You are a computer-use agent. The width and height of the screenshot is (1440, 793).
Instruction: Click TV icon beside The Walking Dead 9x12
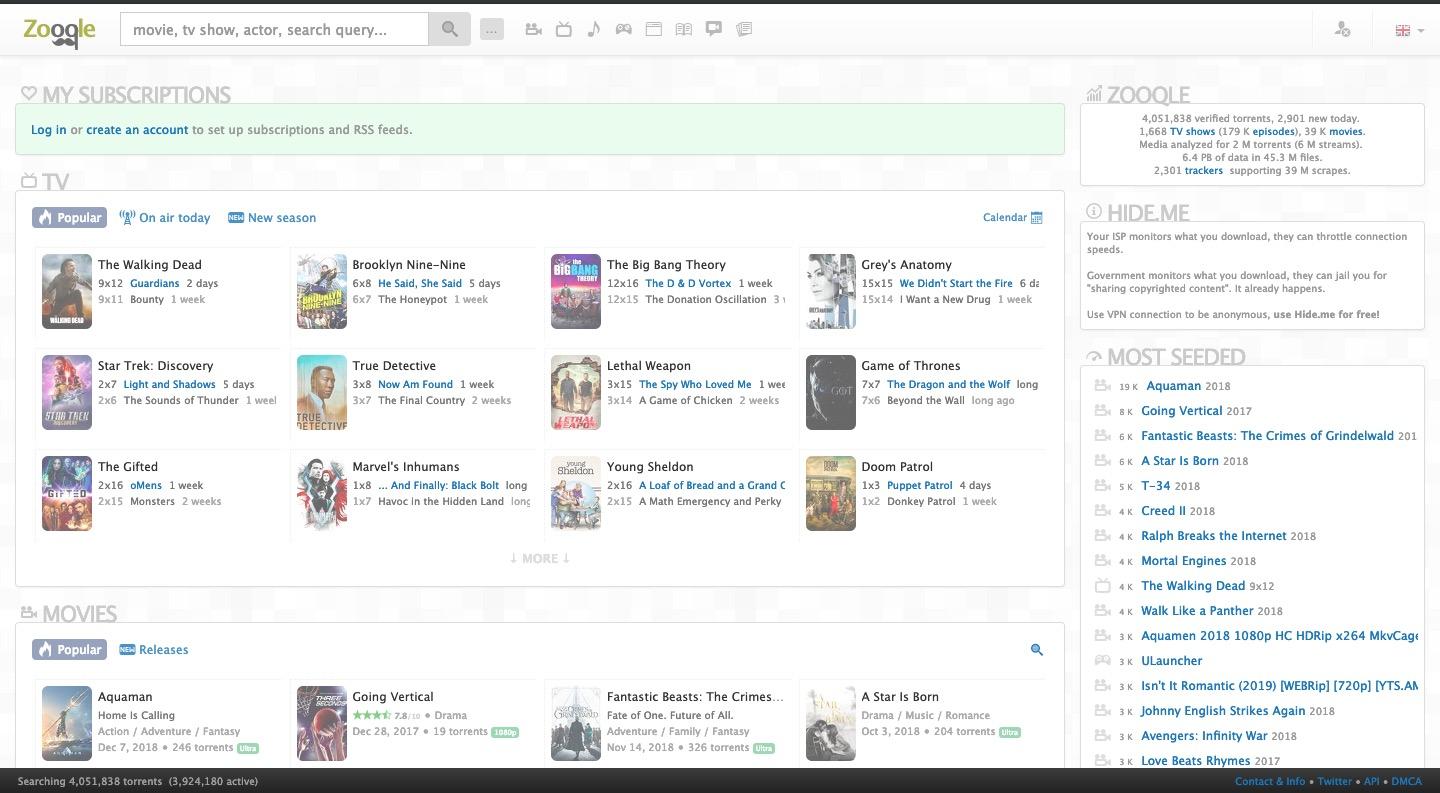[x=1103, y=586]
